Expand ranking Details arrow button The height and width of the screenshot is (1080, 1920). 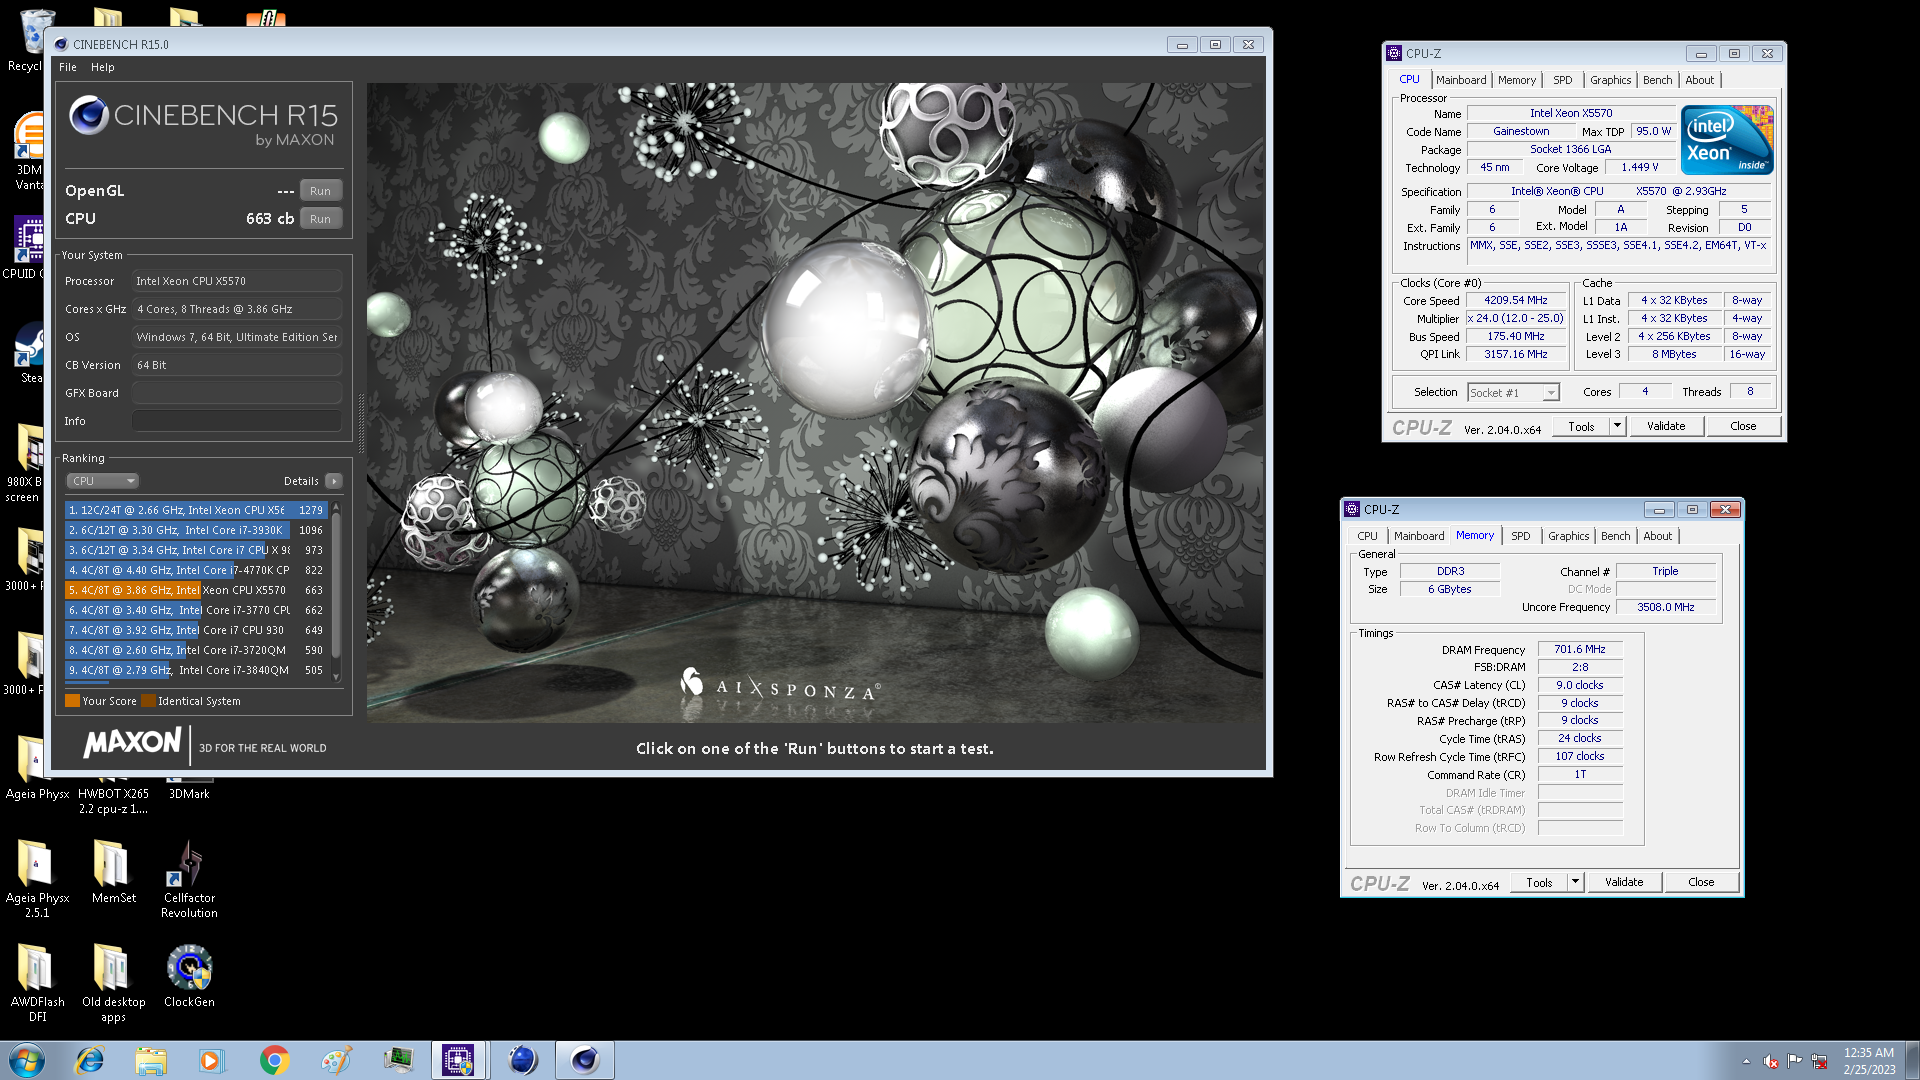click(x=334, y=481)
